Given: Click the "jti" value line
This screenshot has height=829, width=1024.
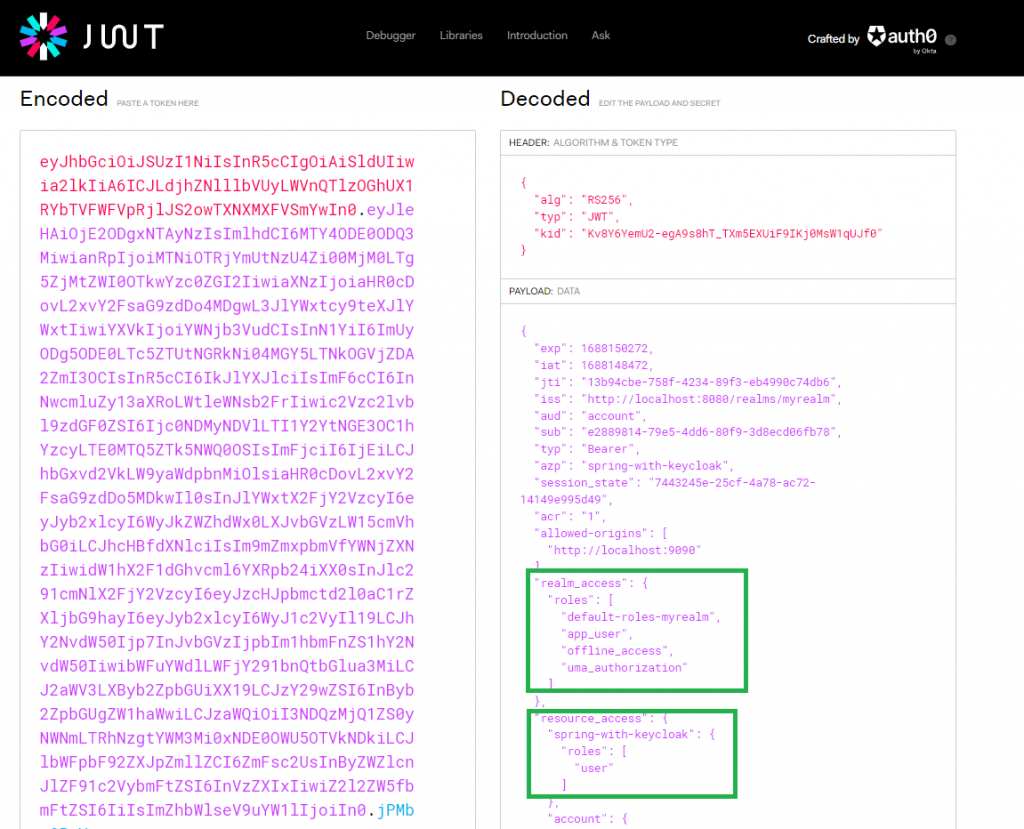Looking at the screenshot, I should point(688,382).
